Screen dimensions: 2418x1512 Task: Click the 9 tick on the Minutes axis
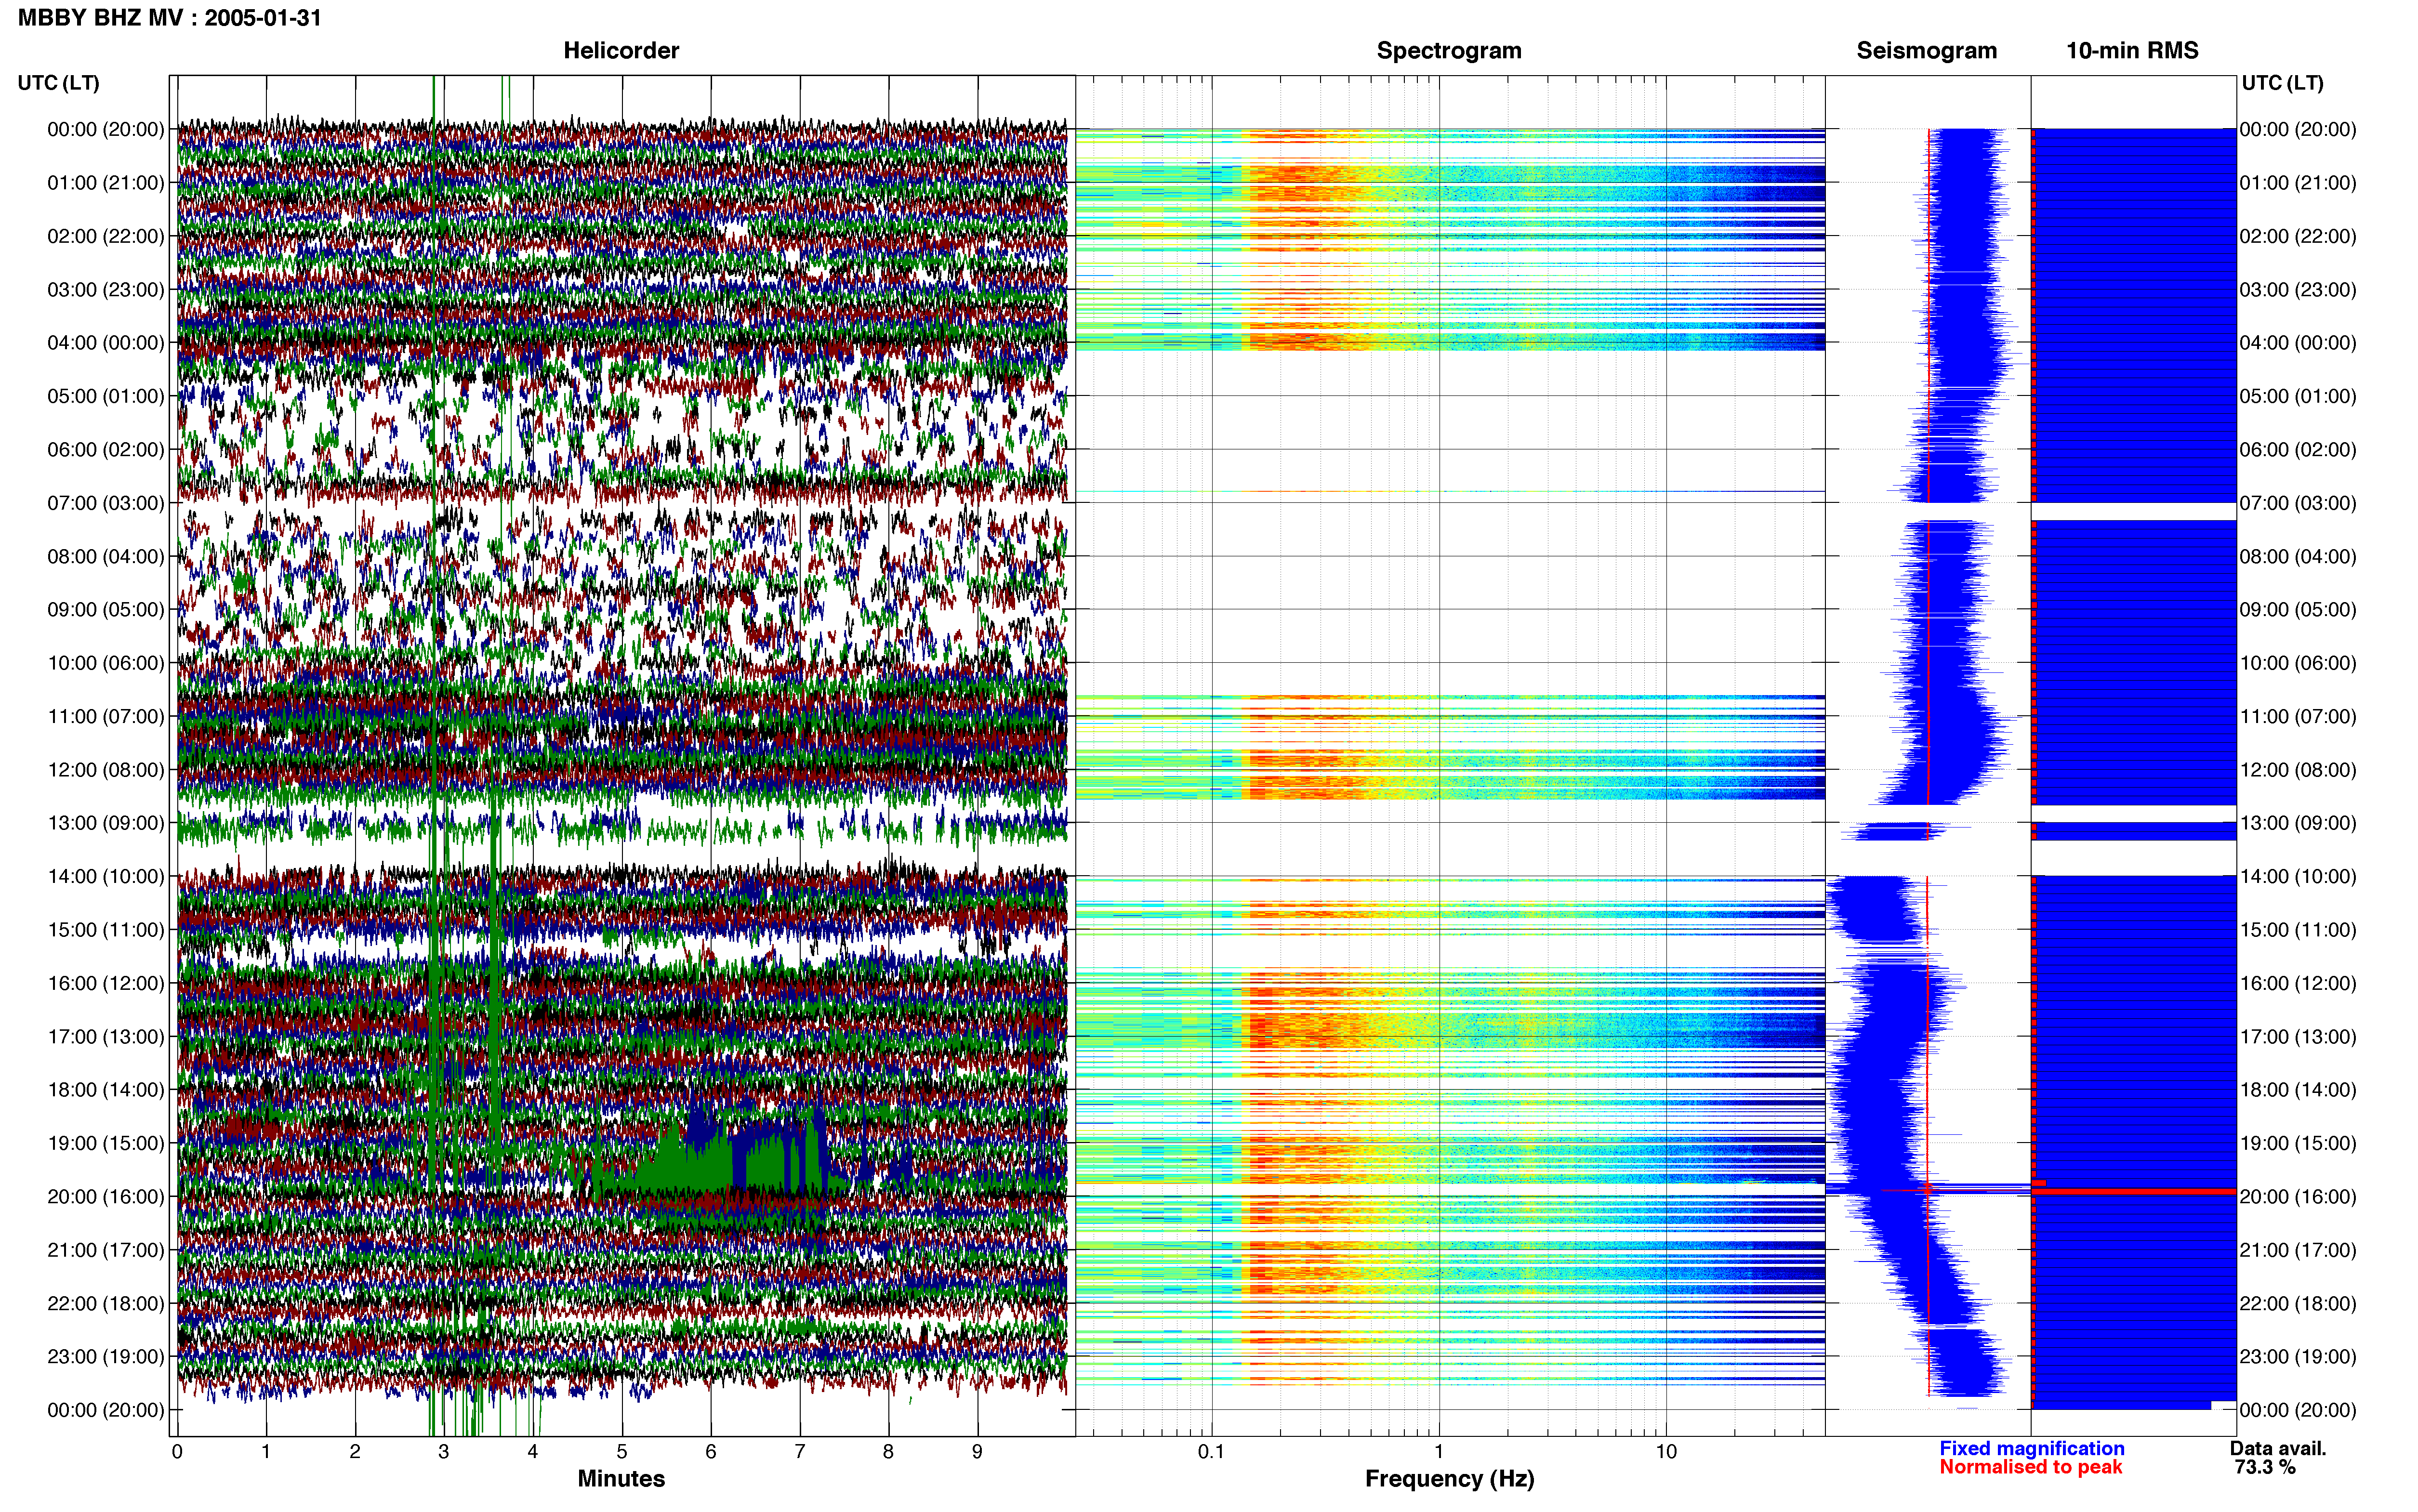pos(978,1451)
